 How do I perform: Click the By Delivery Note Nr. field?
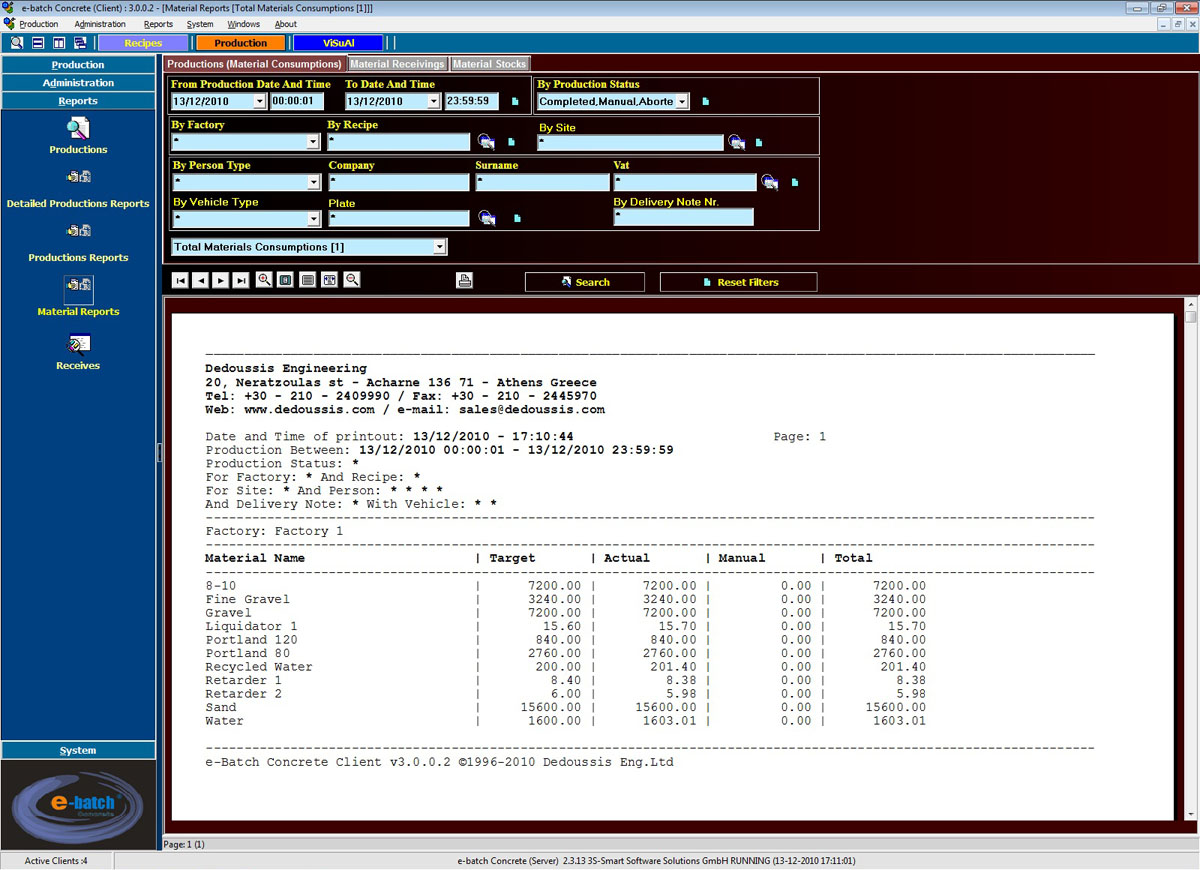(x=683, y=217)
